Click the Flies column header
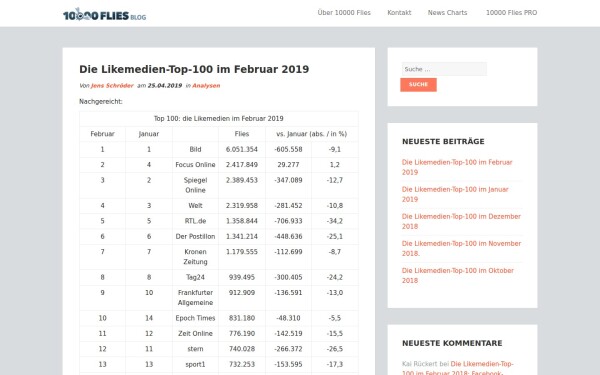Screen dimensions: 600x375 (242, 134)
